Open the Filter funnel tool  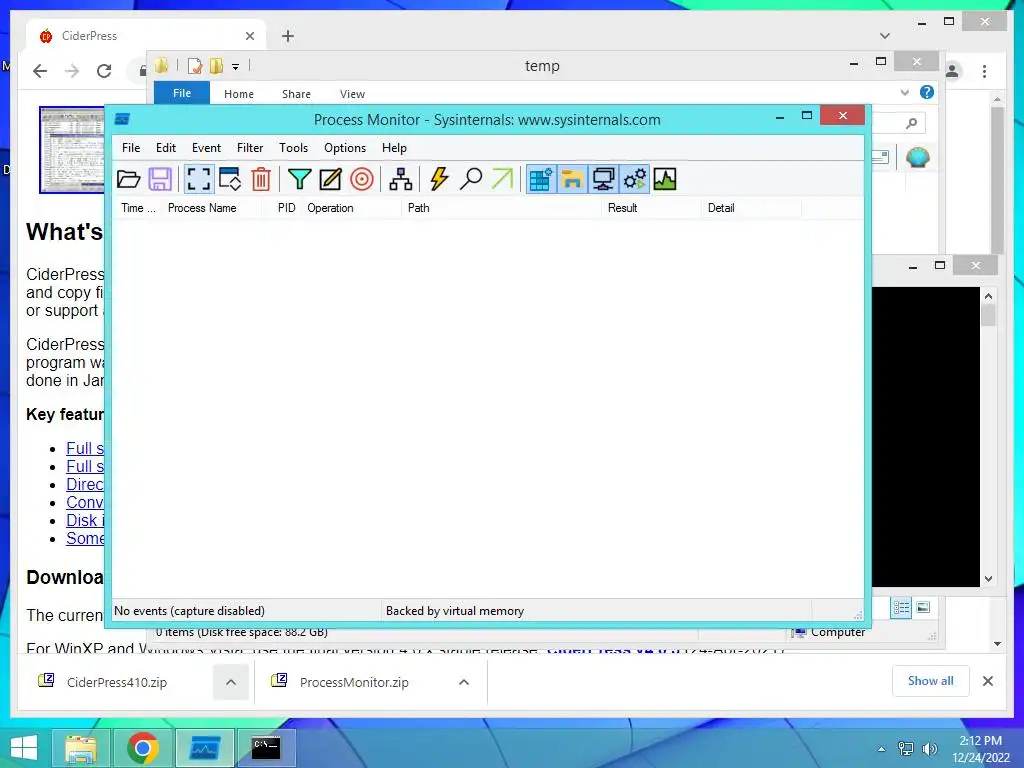[x=299, y=179]
